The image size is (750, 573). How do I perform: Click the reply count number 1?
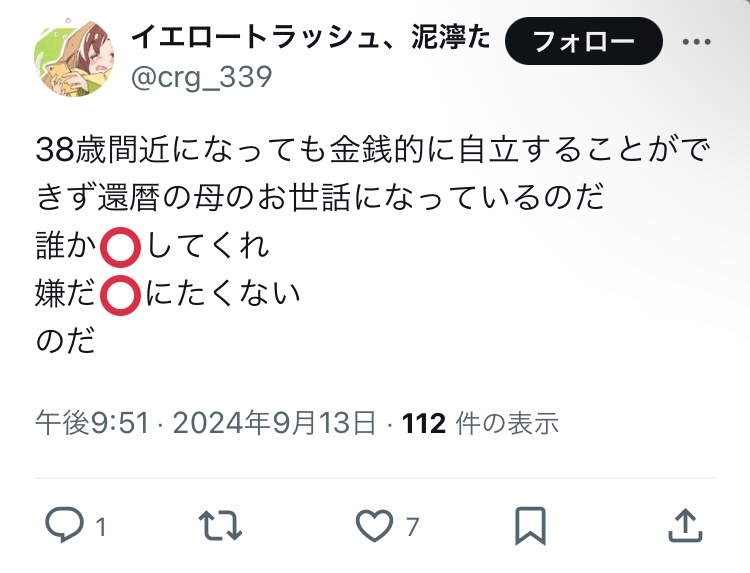coord(100,528)
